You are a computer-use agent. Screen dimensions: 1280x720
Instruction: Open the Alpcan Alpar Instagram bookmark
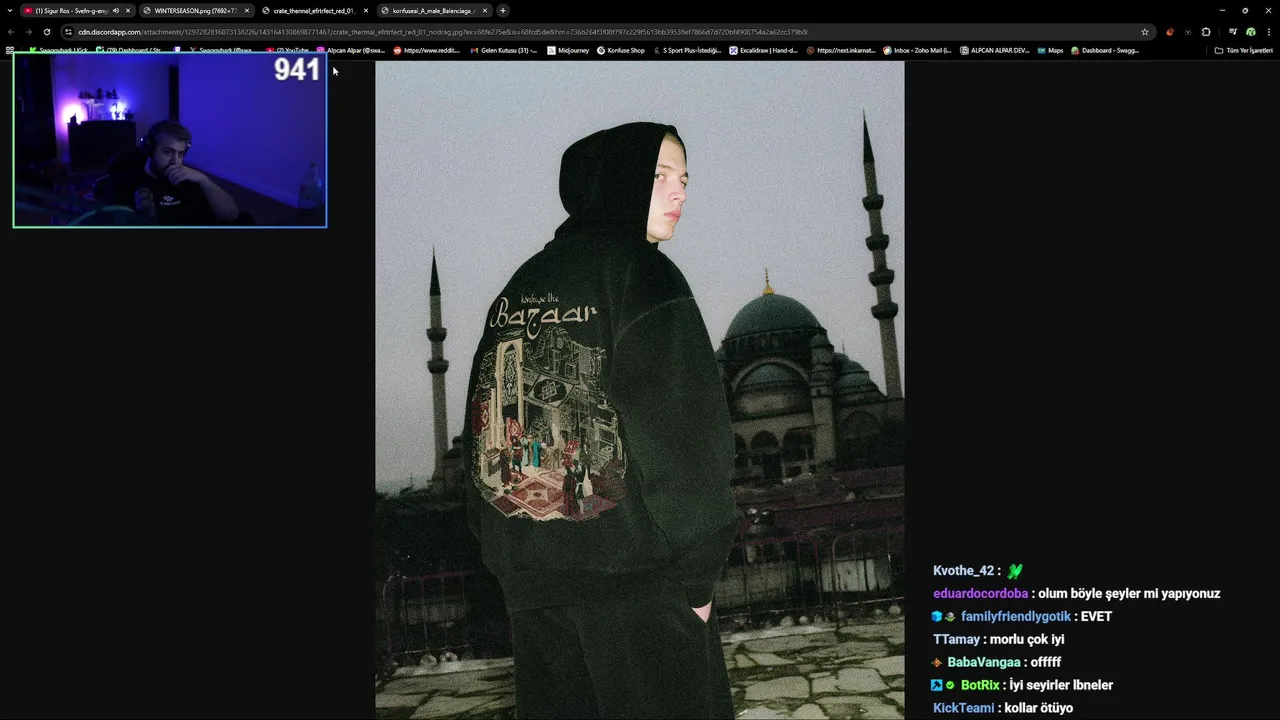(351, 50)
